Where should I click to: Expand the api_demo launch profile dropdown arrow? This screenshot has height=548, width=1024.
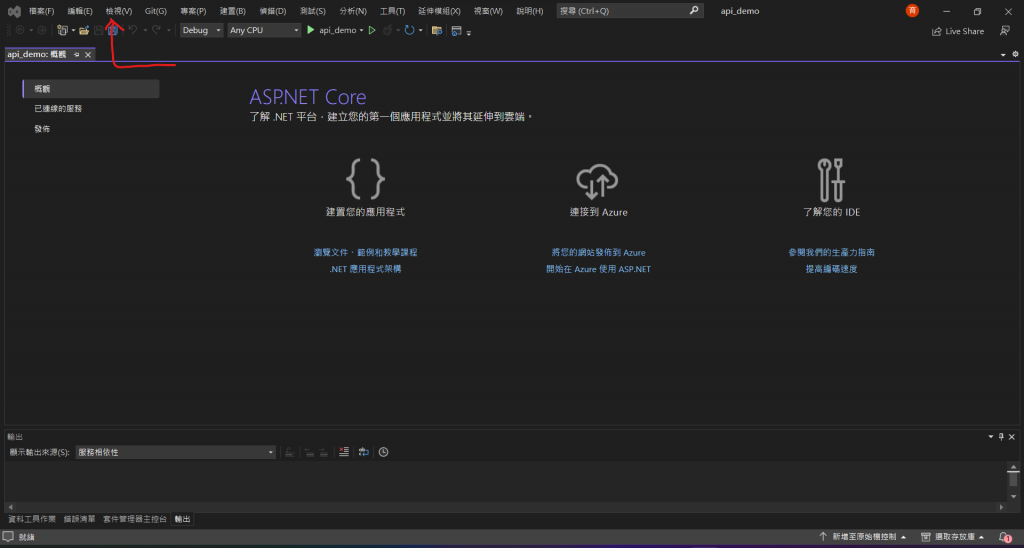click(x=361, y=31)
